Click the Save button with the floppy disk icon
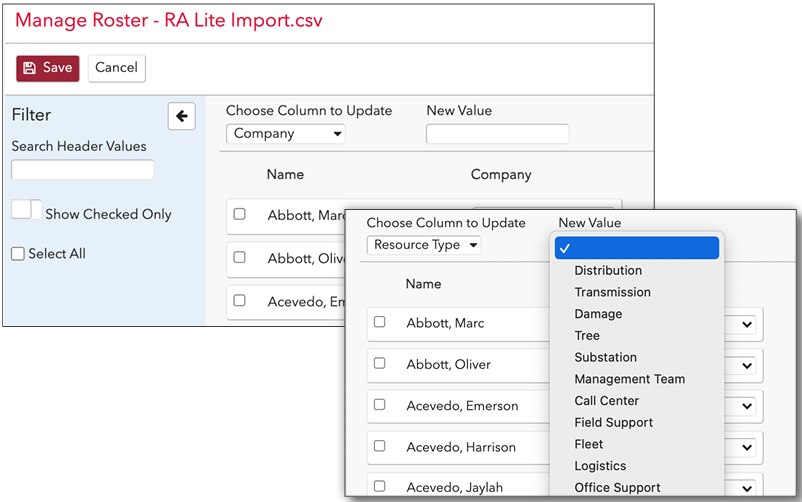The width and height of the screenshot is (802, 502). tap(48, 68)
